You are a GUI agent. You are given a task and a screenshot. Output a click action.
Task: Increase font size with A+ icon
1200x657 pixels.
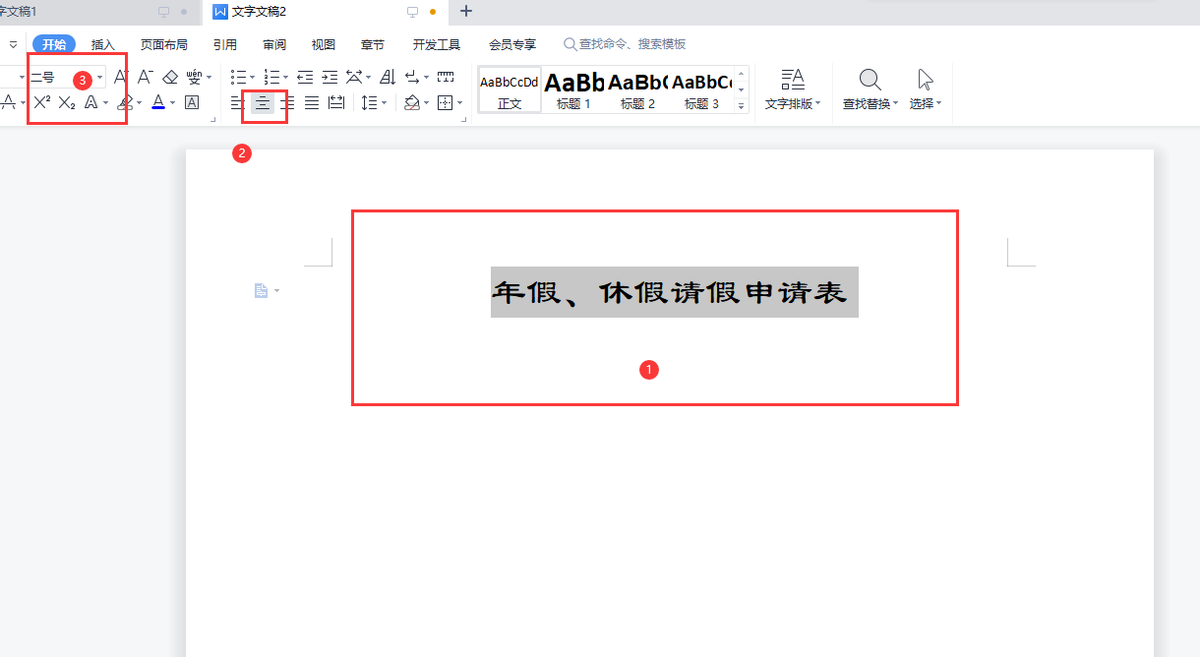120,76
